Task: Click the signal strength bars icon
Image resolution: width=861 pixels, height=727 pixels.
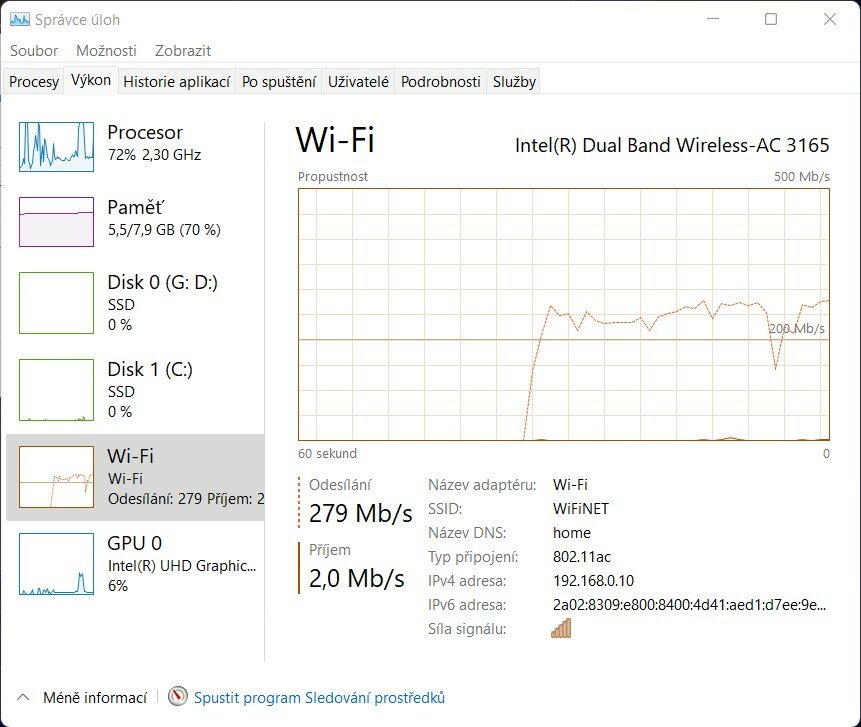Action: point(561,628)
